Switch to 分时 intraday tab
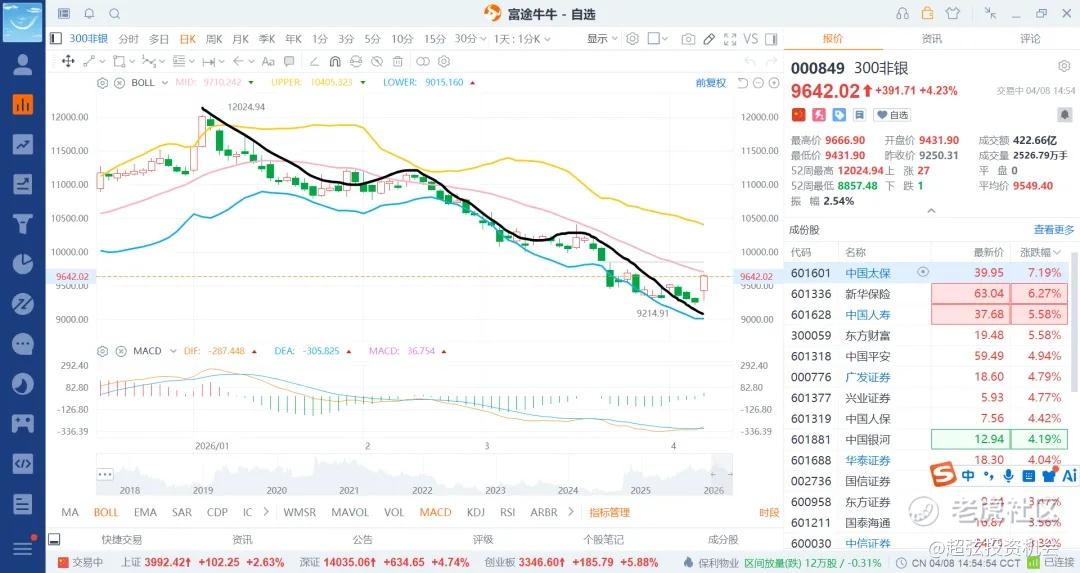This screenshot has height=573, width=1080. (128, 39)
